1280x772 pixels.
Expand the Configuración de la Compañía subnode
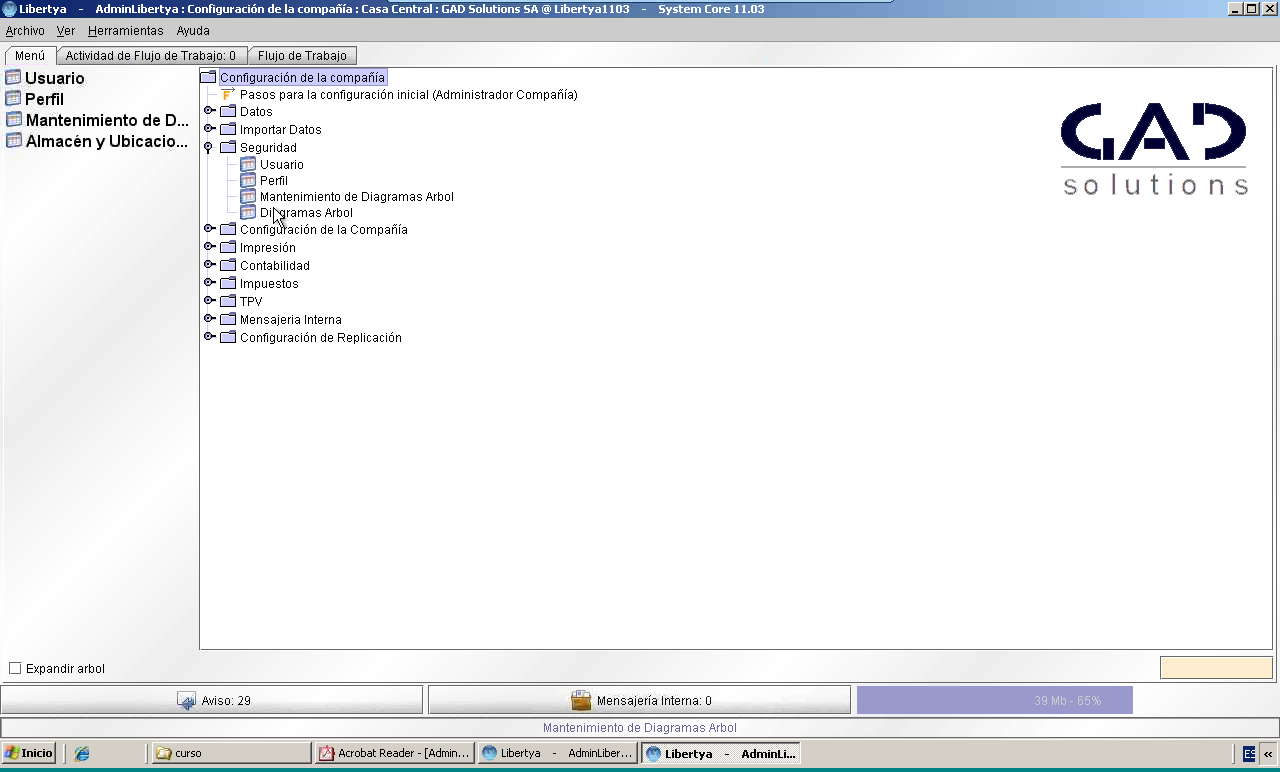tap(209, 229)
